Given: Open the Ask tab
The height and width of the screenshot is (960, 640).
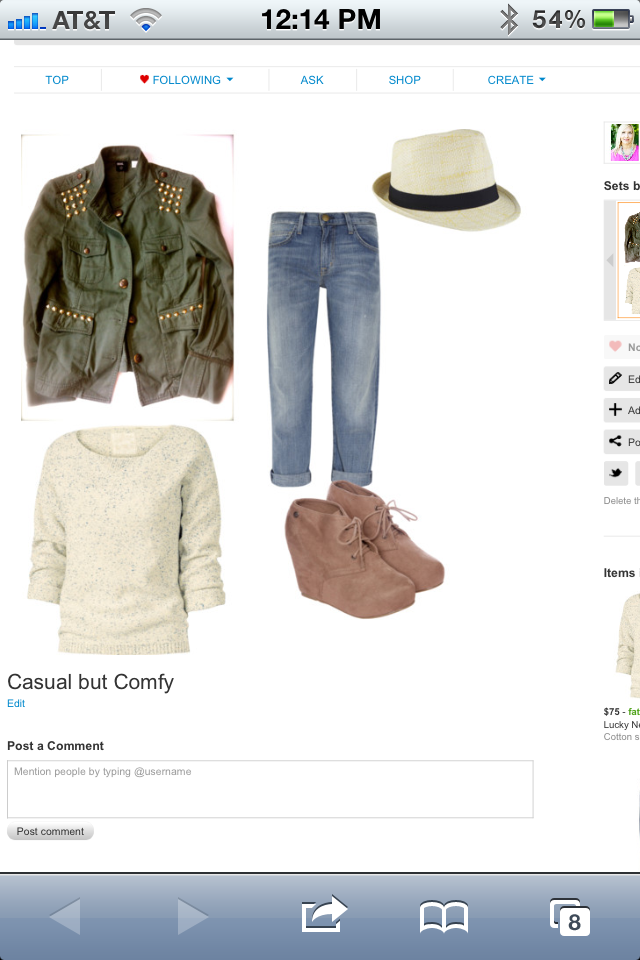Looking at the screenshot, I should tap(312, 80).
